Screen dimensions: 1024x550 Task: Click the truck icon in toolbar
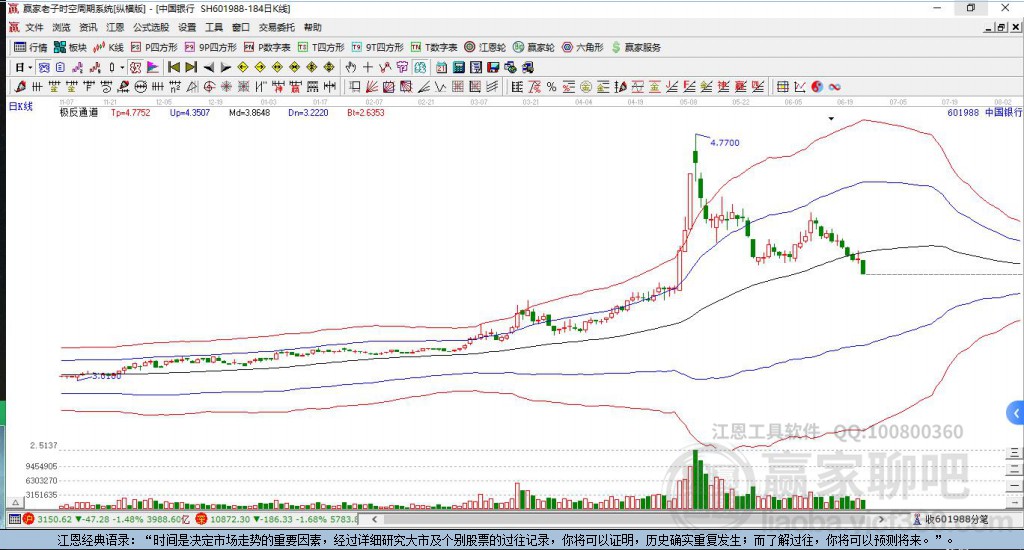tap(527, 67)
